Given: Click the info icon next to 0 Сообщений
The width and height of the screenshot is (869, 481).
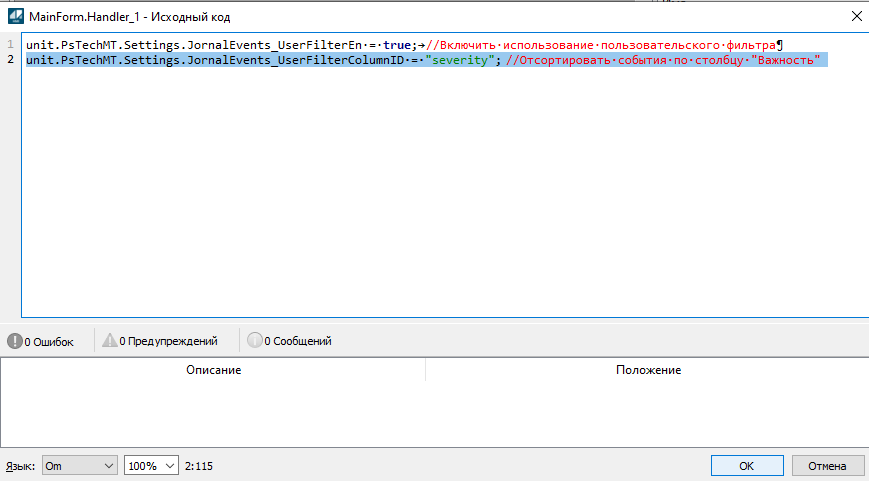Looking at the screenshot, I should point(254,341).
